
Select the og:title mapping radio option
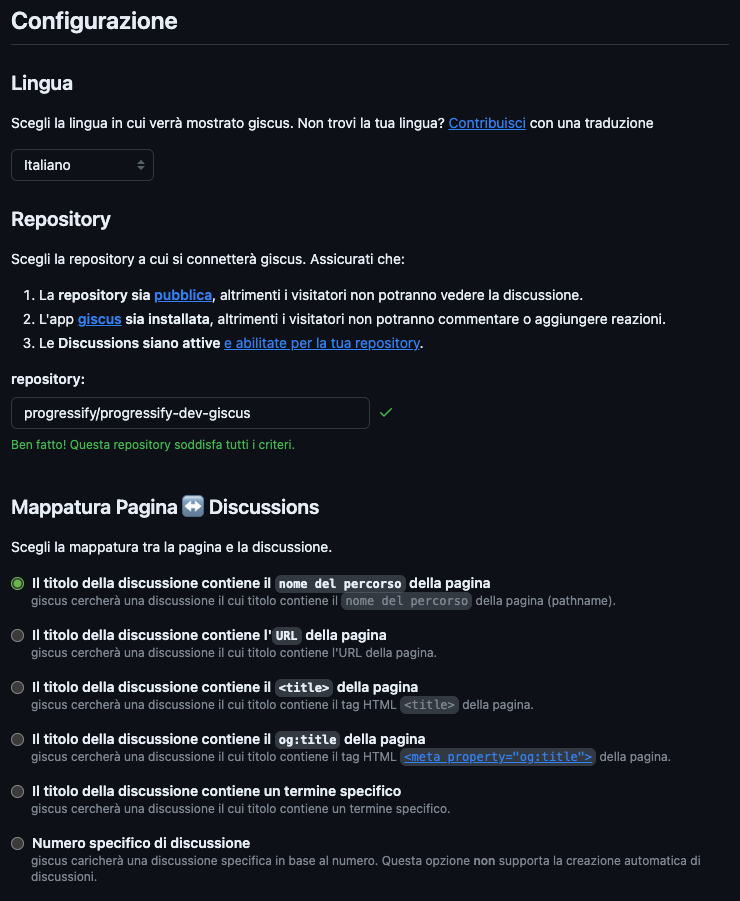click(18, 739)
